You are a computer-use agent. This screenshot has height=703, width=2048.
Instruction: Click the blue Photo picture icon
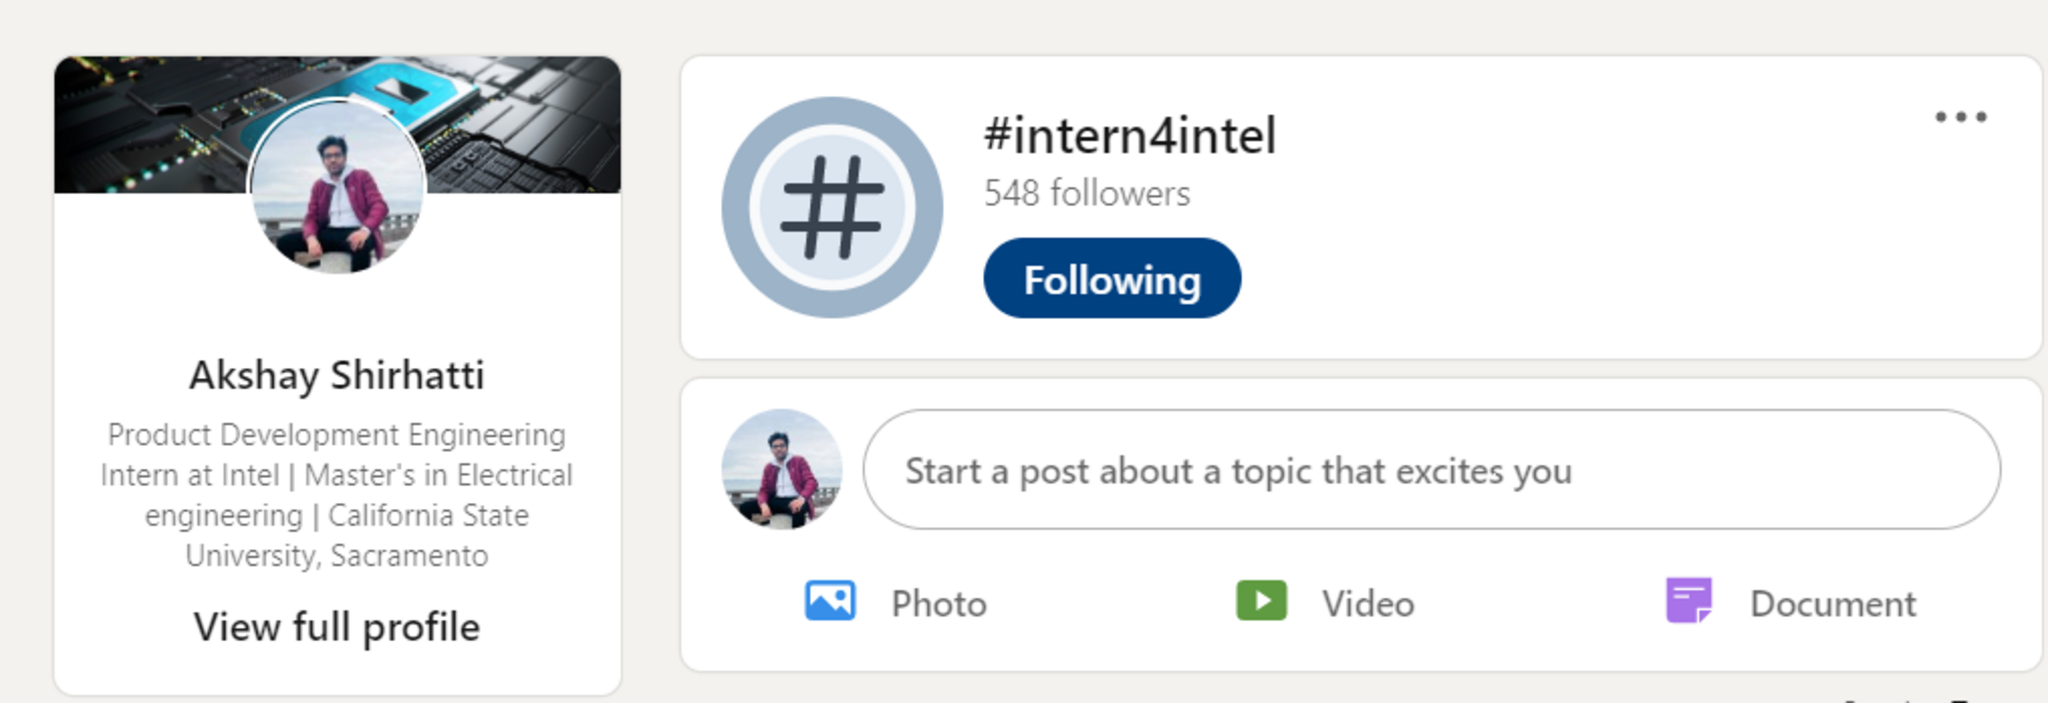point(830,602)
